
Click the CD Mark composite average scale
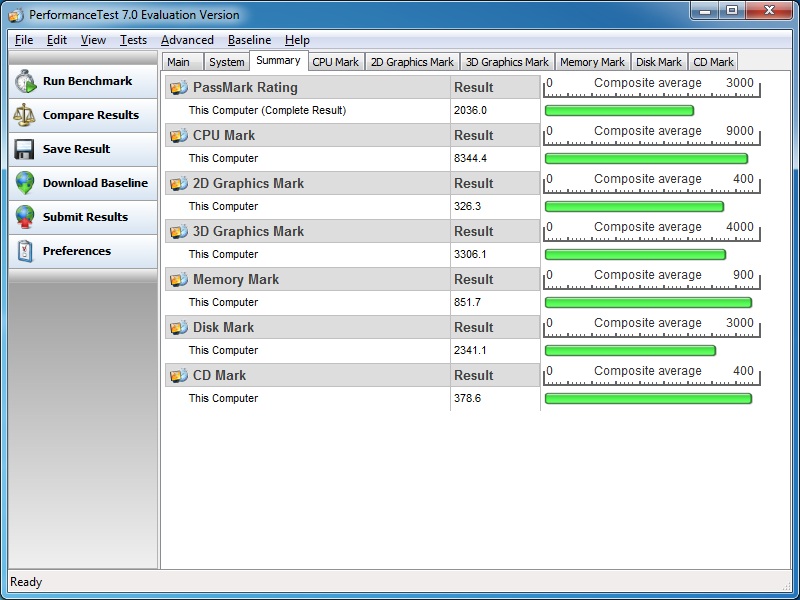click(652, 375)
